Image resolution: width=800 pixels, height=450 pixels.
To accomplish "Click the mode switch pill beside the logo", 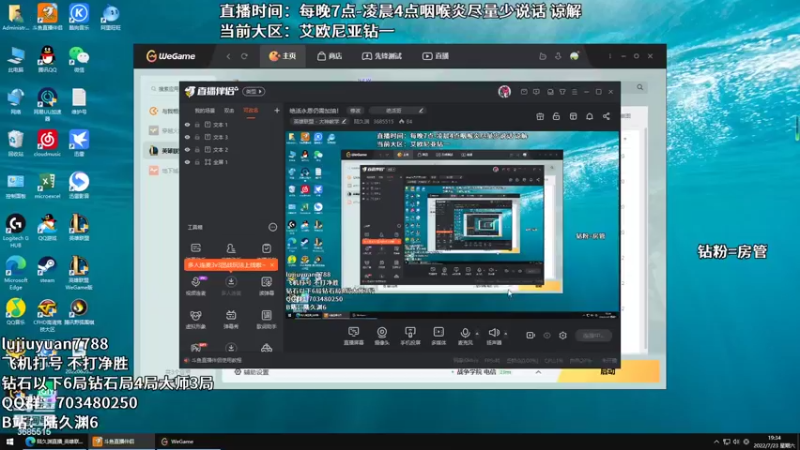I will pyautogui.click(x=254, y=91).
